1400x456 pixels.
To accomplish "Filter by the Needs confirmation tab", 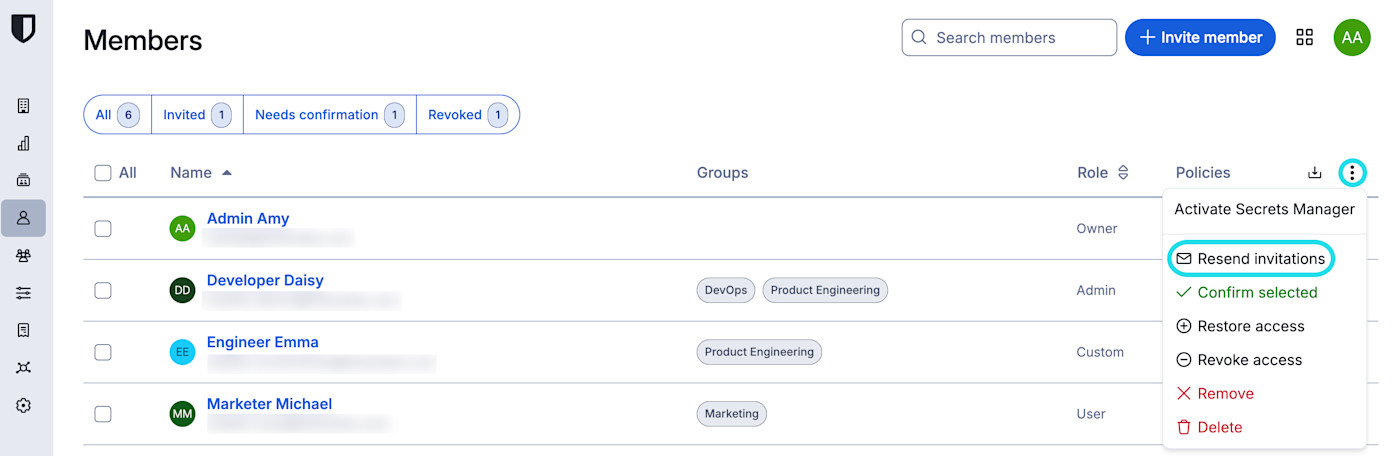I will pos(329,115).
